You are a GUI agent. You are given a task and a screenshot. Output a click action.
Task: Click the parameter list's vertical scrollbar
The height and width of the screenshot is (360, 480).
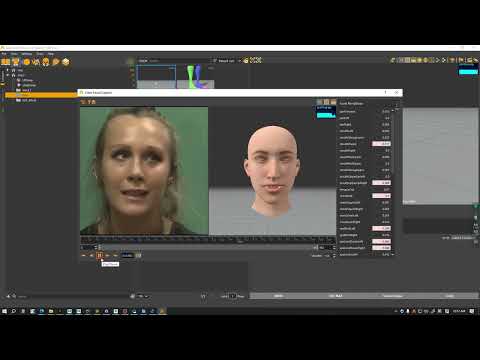pyautogui.click(x=393, y=143)
